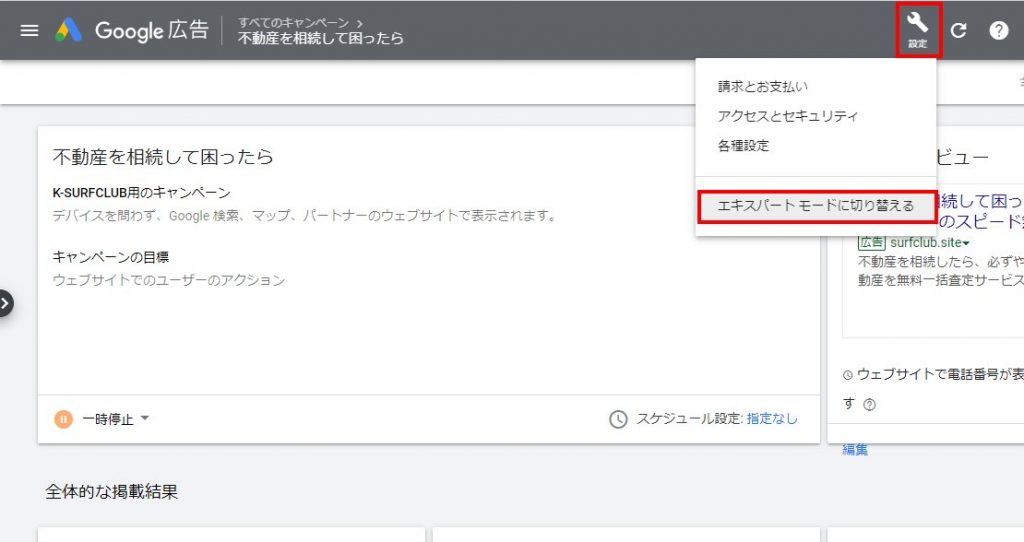Click the refresh icon in header
The height and width of the screenshot is (542, 1024).
click(958, 30)
